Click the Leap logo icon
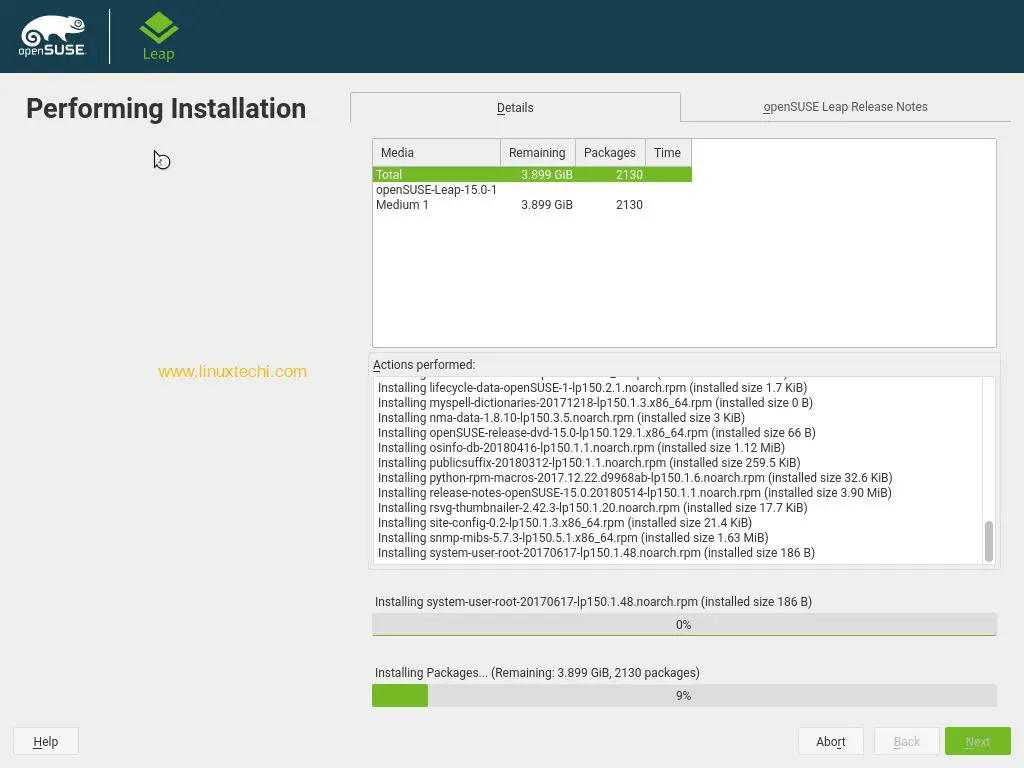Image resolution: width=1024 pixels, height=768 pixels. point(159,37)
